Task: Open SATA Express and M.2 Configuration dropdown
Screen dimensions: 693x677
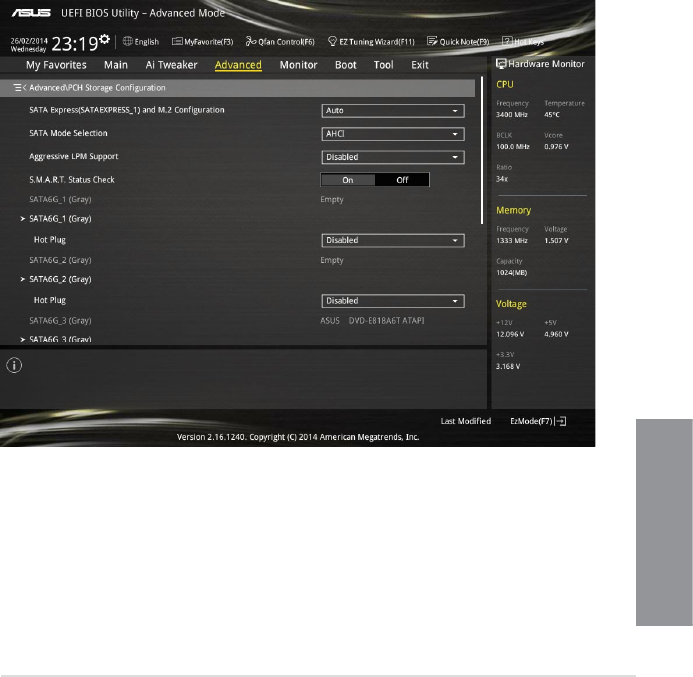Action: click(x=393, y=110)
